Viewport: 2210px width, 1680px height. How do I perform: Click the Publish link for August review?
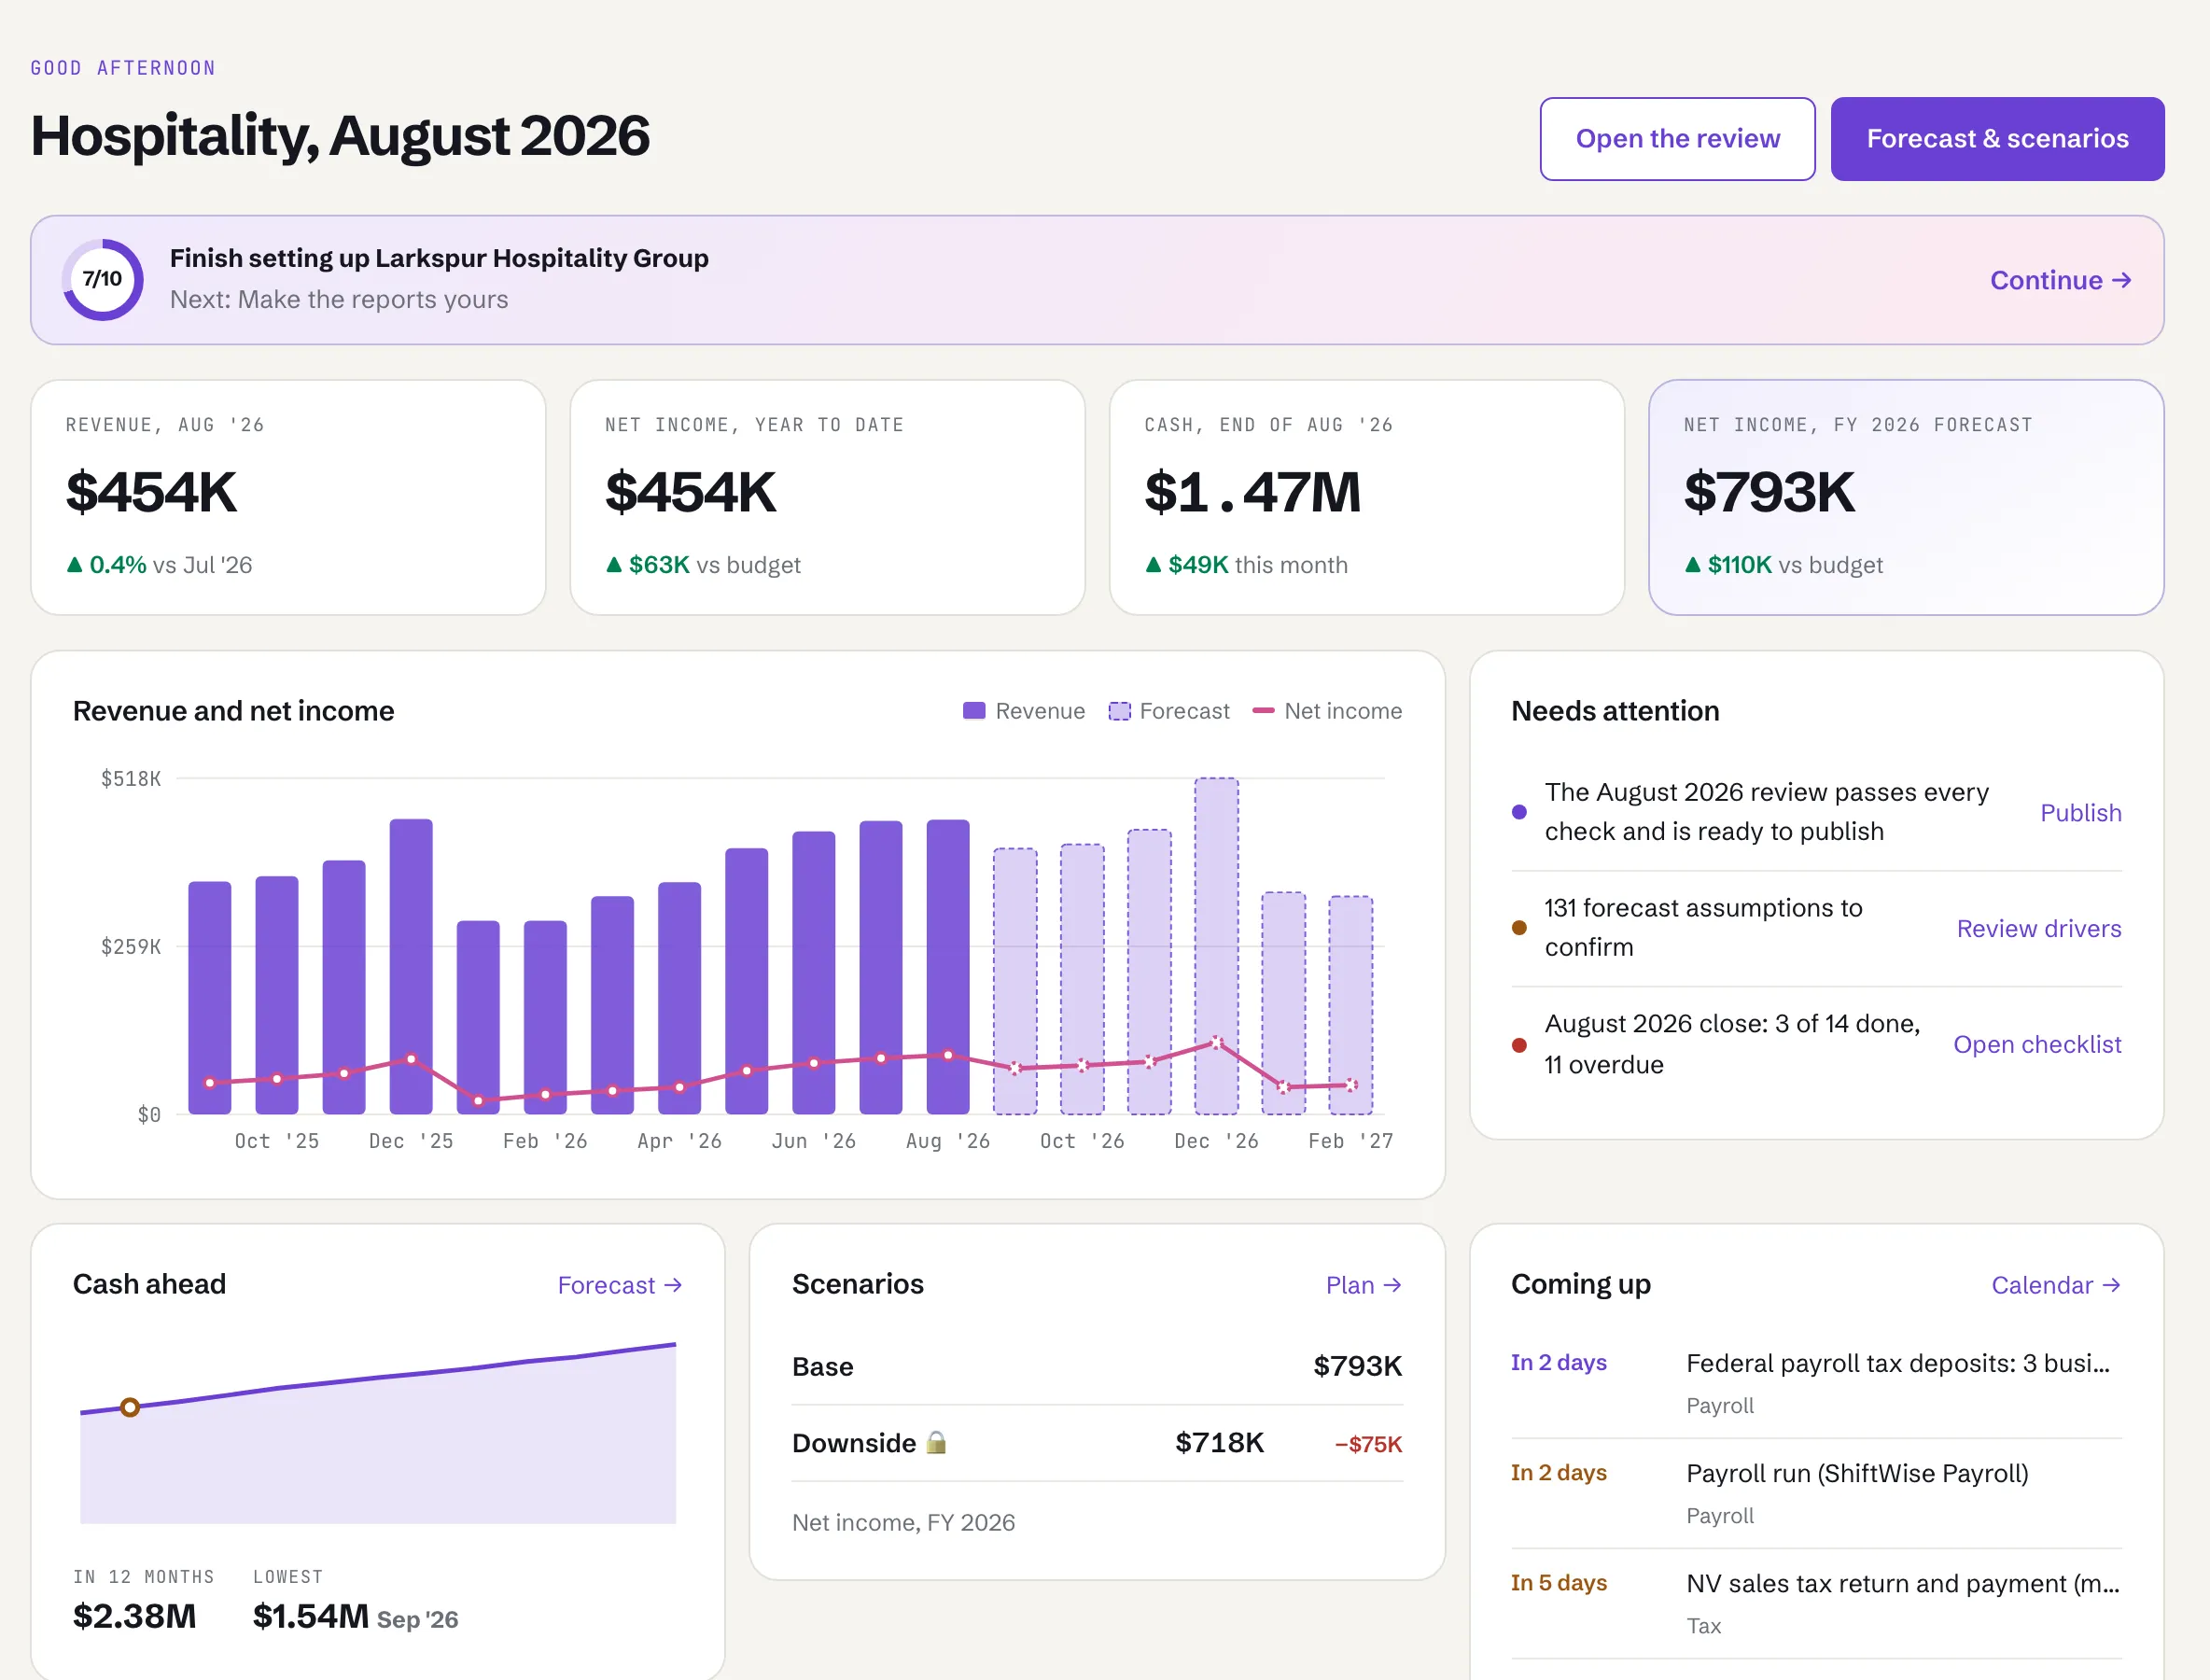pos(2080,813)
